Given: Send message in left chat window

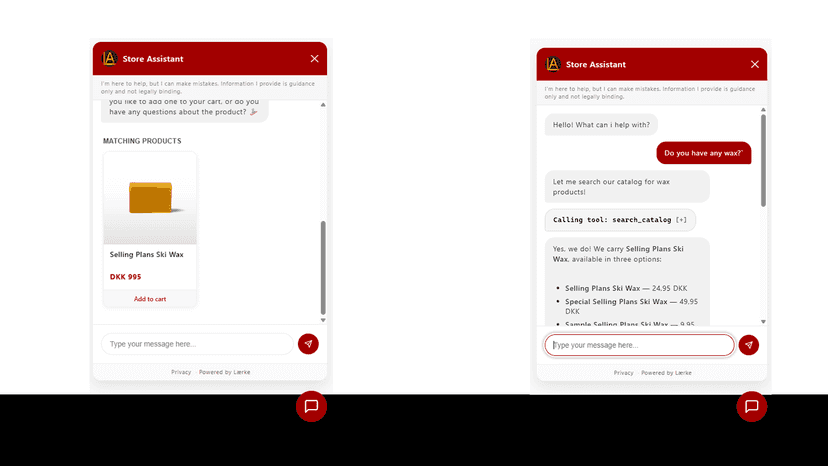Looking at the screenshot, I should 308,344.
